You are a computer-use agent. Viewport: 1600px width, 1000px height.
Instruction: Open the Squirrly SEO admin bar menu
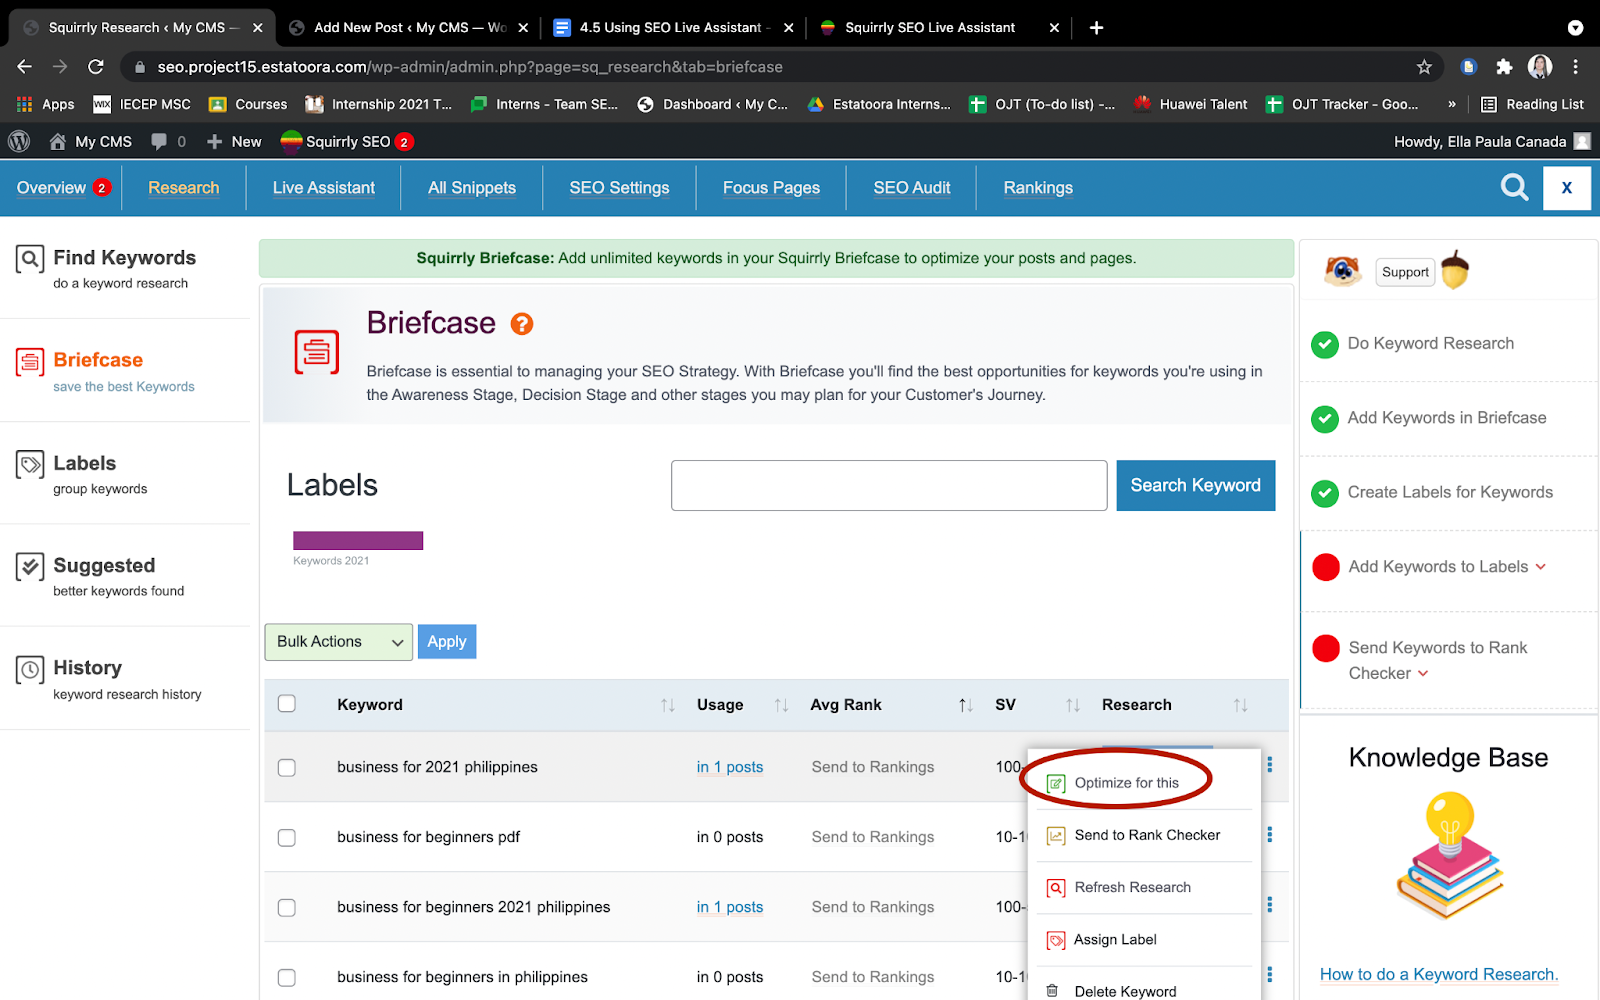pyautogui.click(x=347, y=142)
